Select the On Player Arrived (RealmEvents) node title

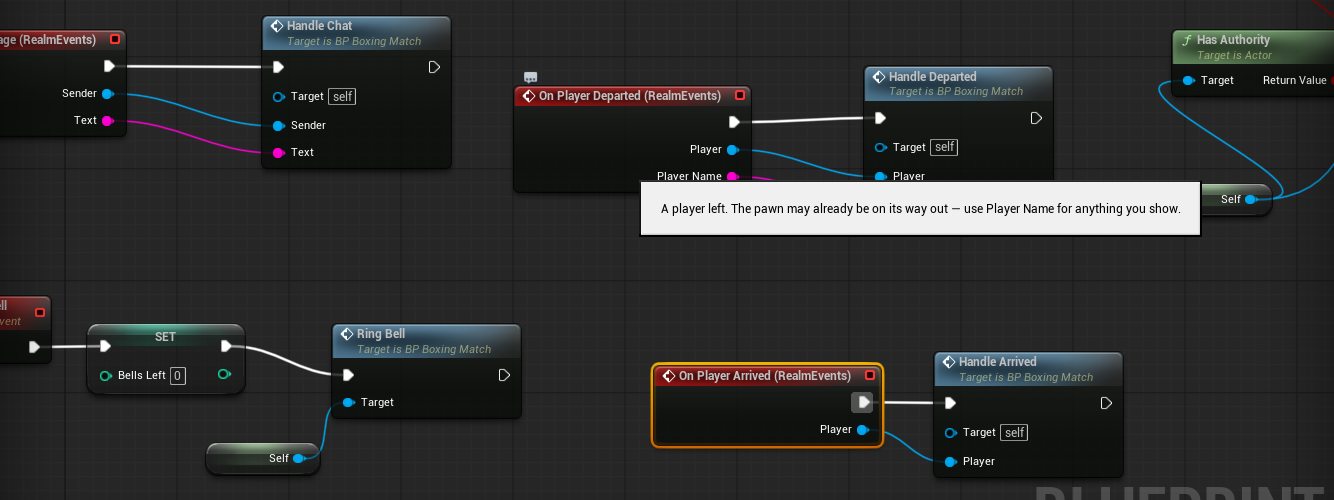(x=765, y=376)
